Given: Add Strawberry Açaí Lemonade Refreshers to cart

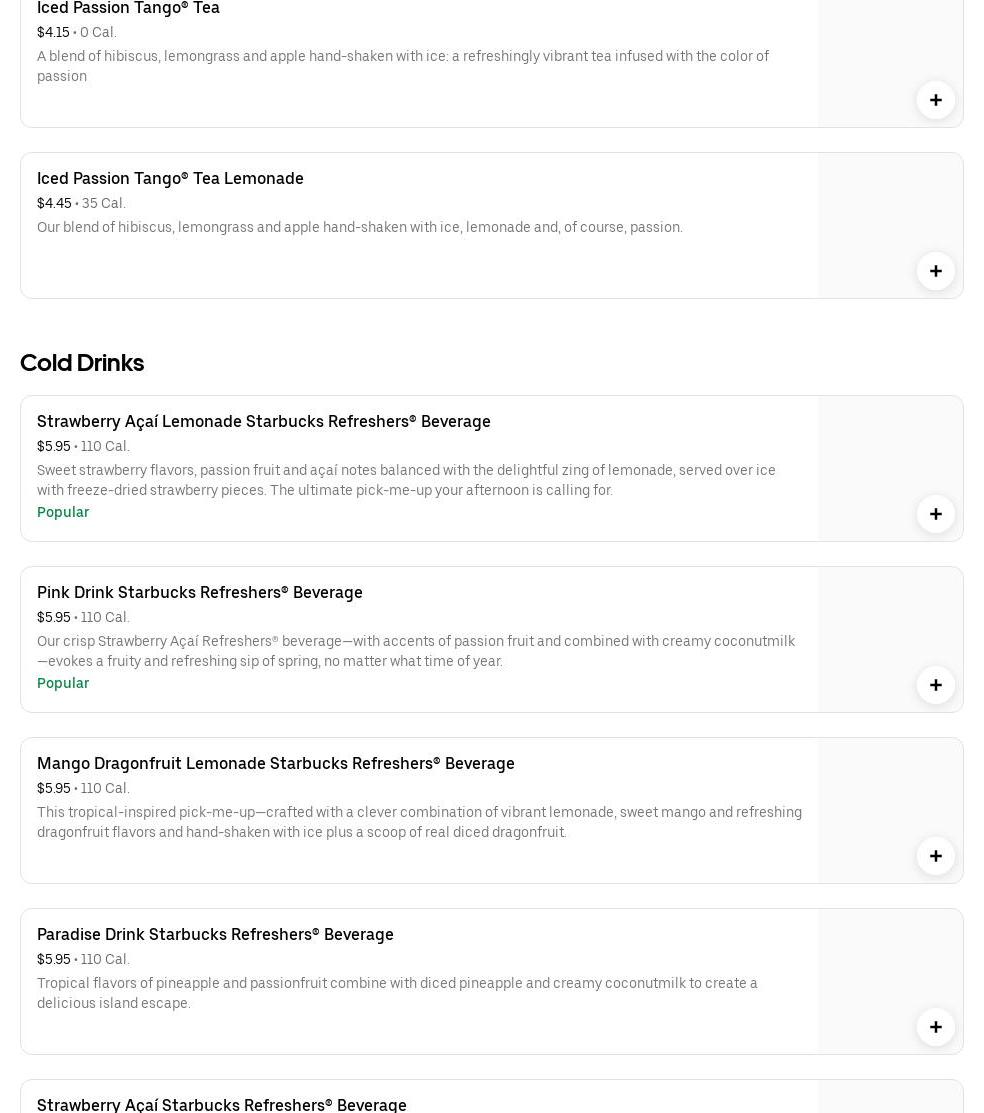Looking at the screenshot, I should (935, 514).
